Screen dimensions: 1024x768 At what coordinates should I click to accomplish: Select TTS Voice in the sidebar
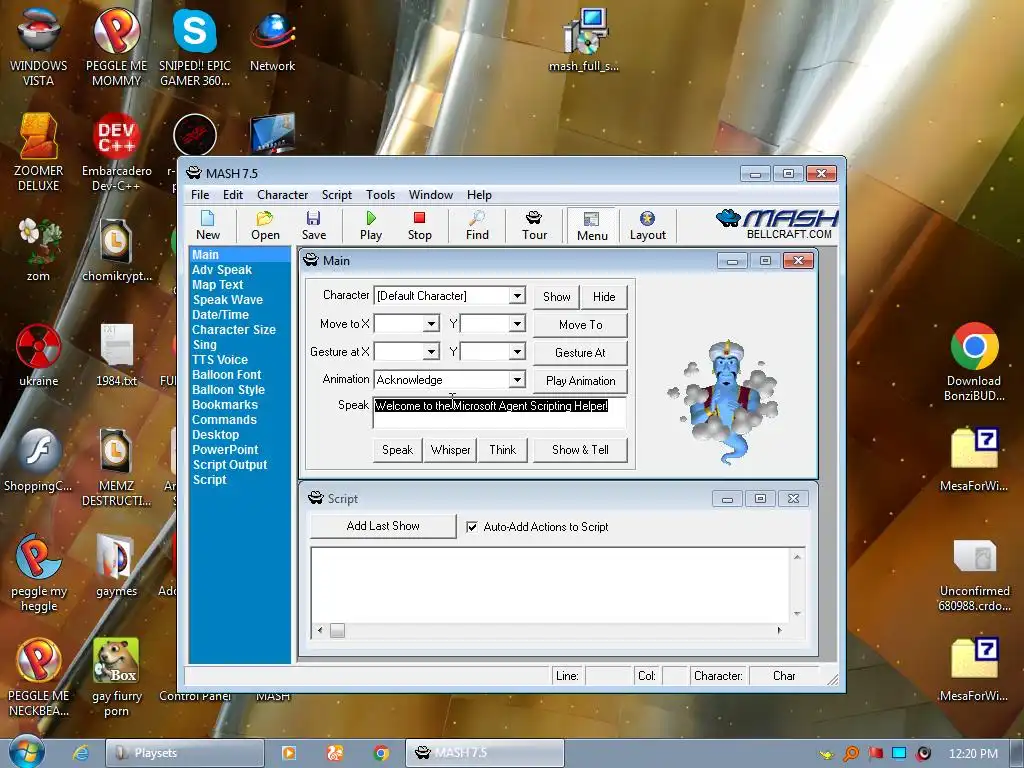pyautogui.click(x=219, y=360)
